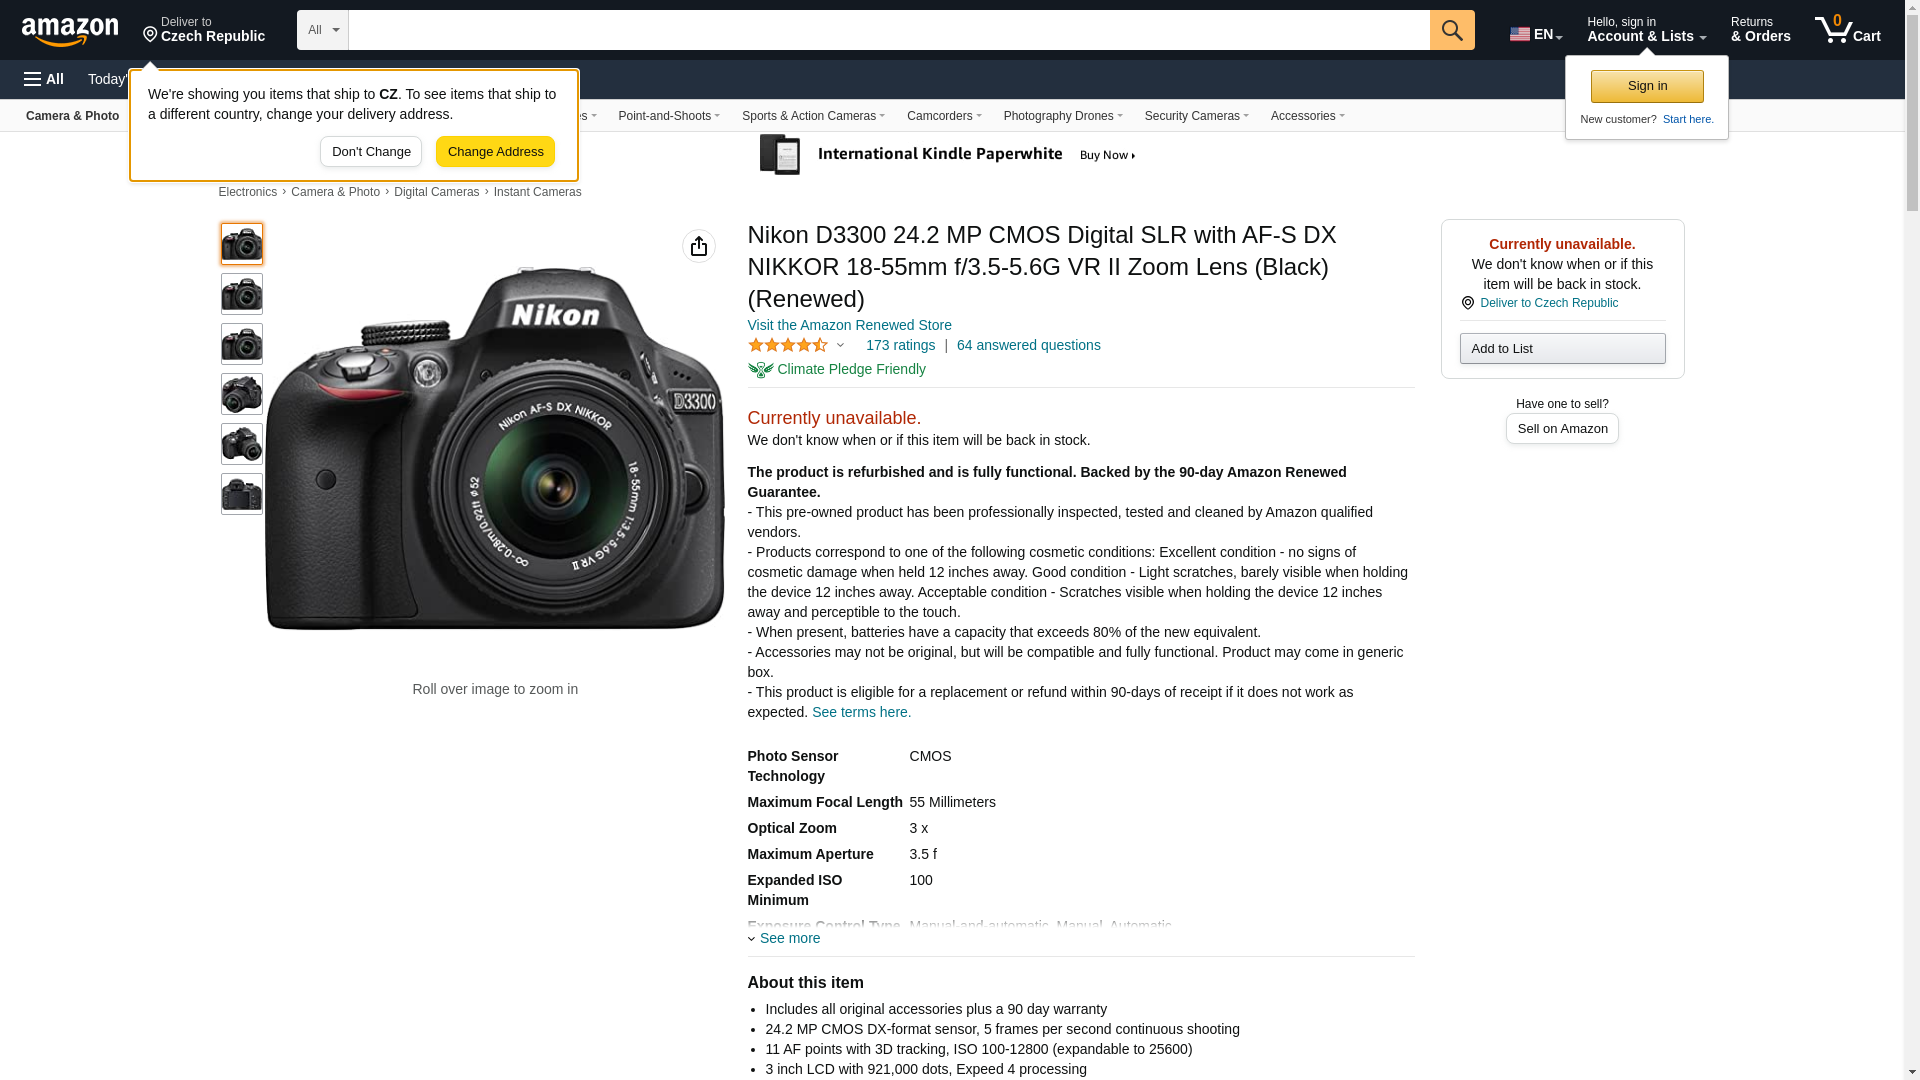Open the All search category dropdown
Screen dimensions: 1920x1080
pyautogui.click(x=322, y=30)
